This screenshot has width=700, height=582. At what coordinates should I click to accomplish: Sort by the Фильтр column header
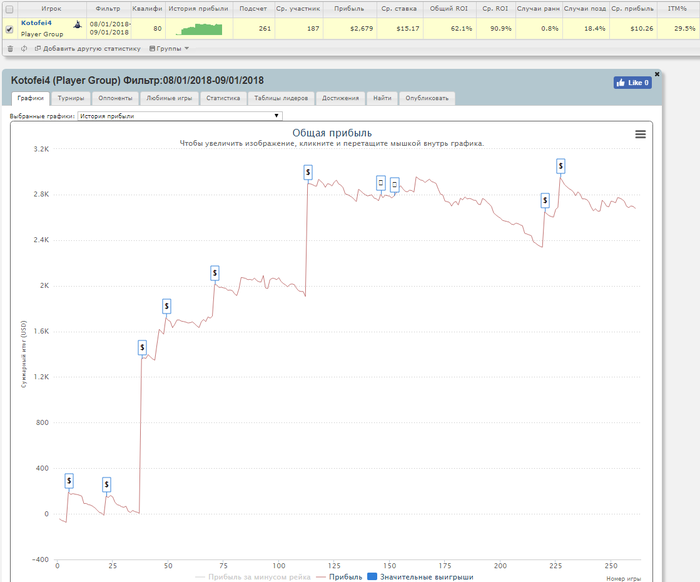pos(108,8)
